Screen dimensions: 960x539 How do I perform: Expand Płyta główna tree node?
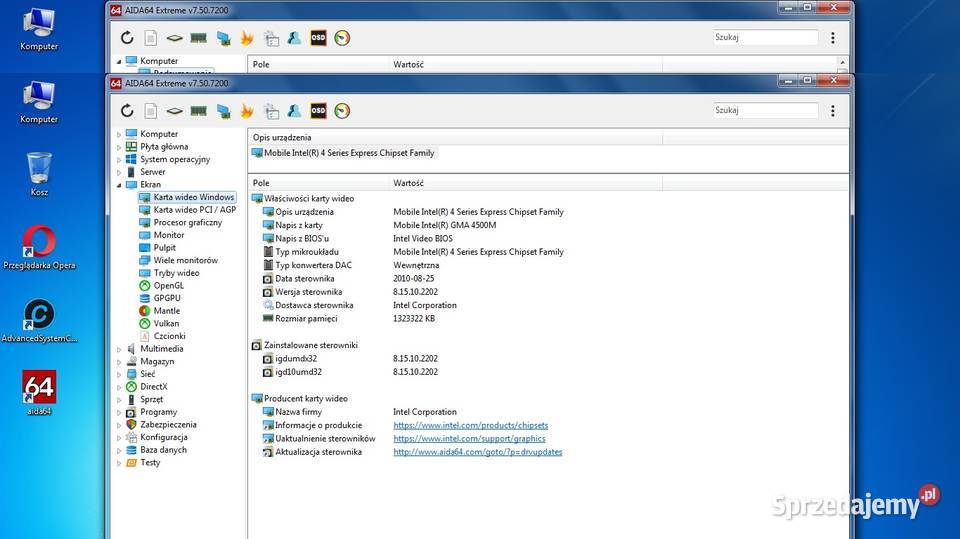pyautogui.click(x=119, y=147)
